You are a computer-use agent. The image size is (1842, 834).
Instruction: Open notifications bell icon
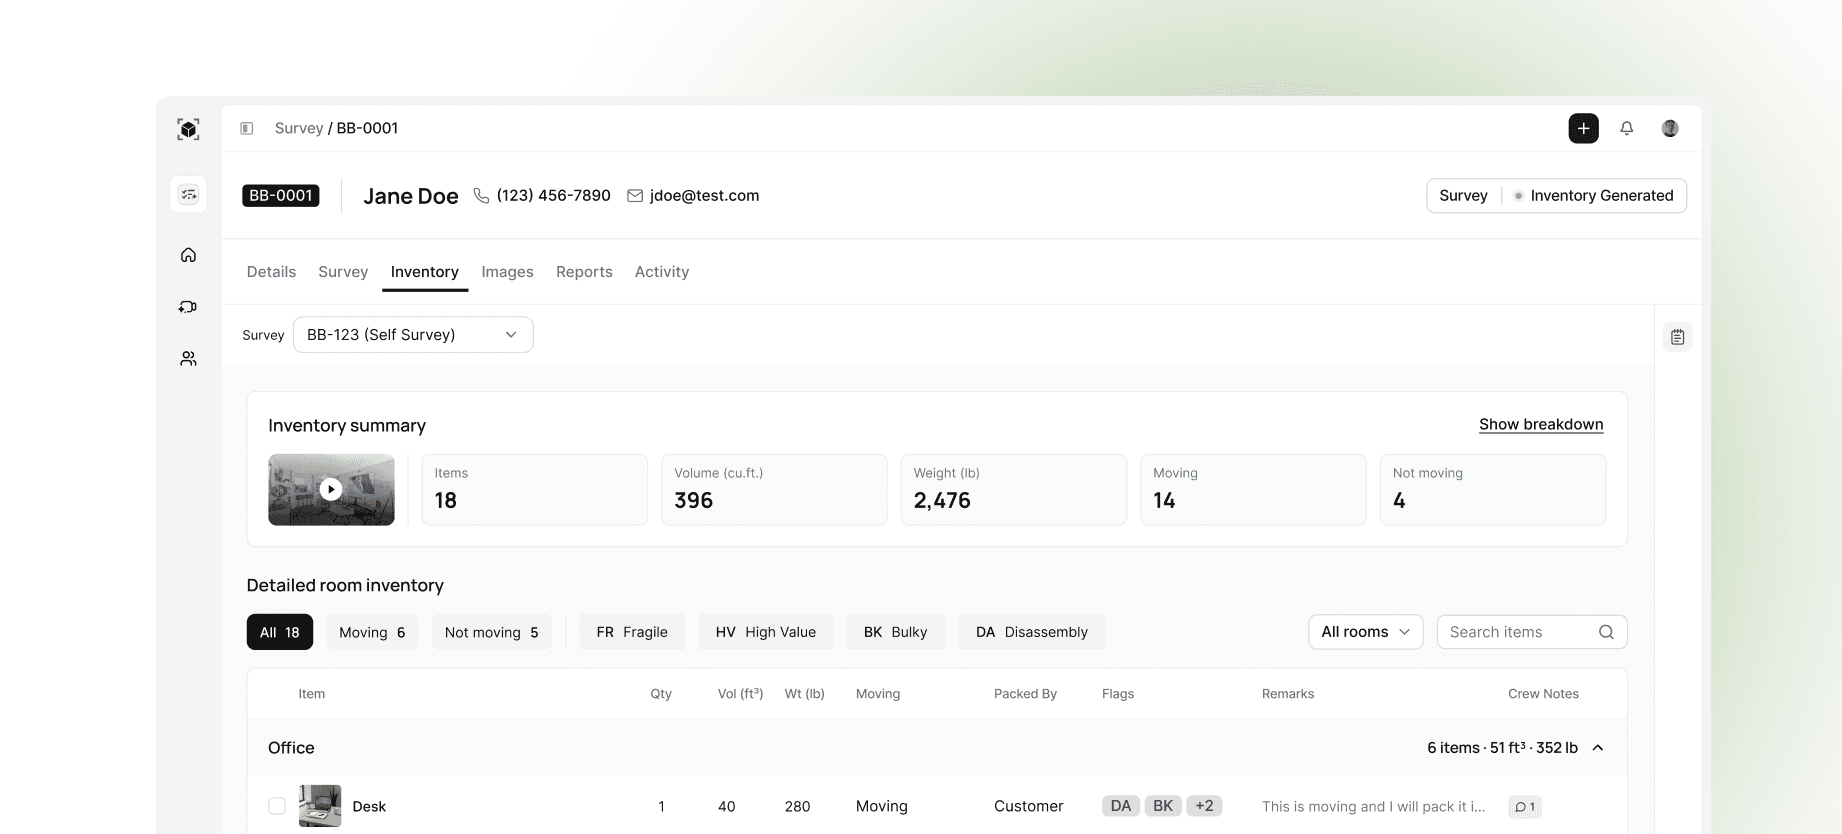point(1627,128)
